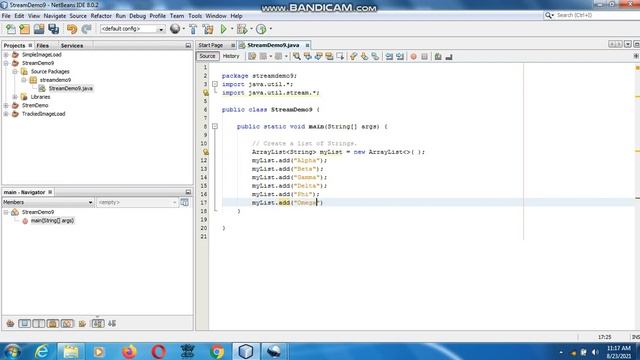640x360 pixels.
Task: Click the lightbulb hint on line 11
Action: (206, 152)
